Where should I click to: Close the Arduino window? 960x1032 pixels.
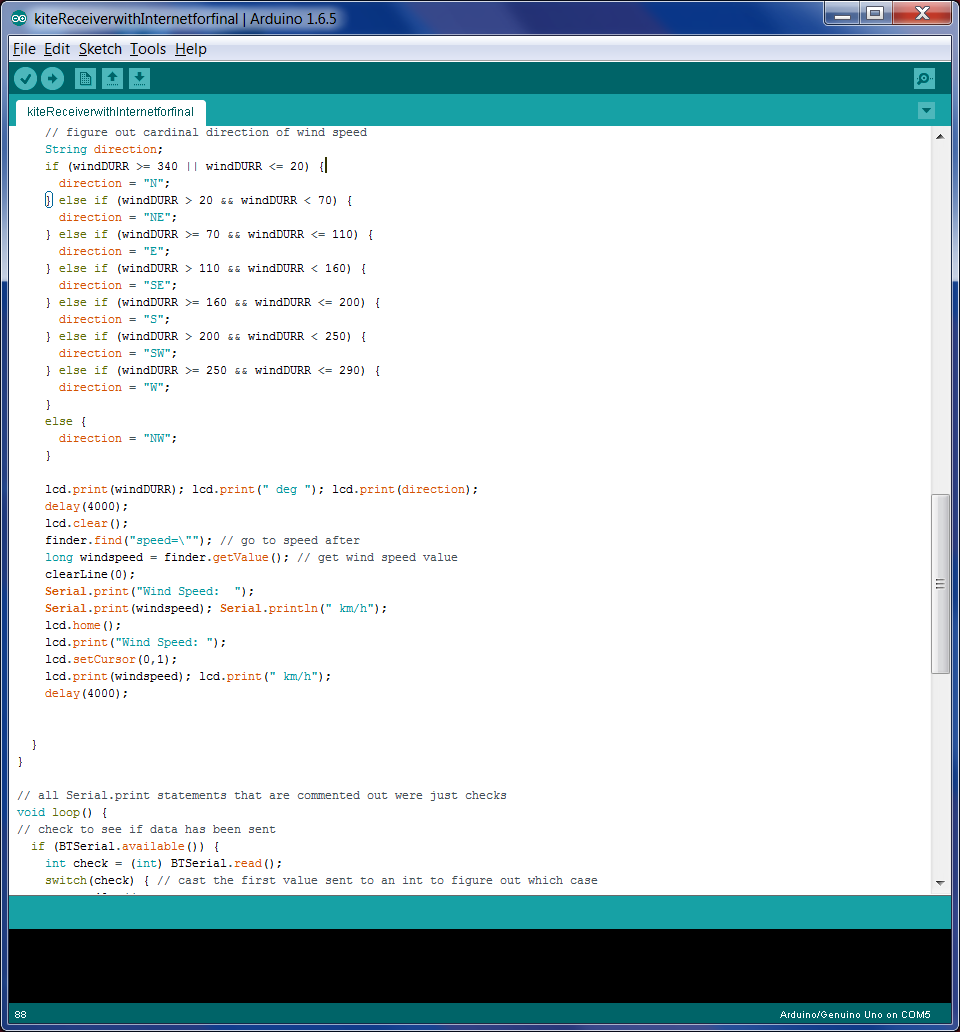pos(922,14)
